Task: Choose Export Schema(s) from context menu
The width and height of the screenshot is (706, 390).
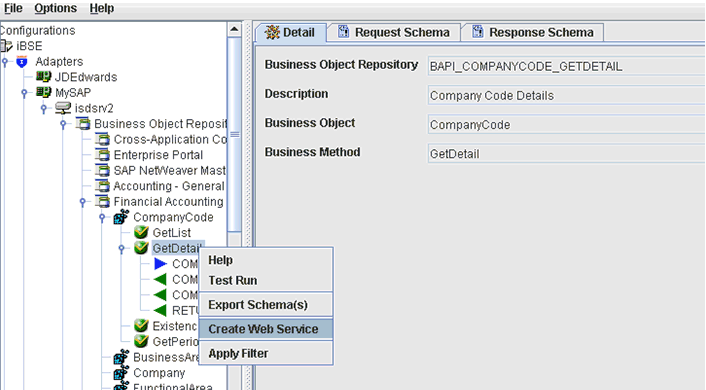Action: pos(266,305)
